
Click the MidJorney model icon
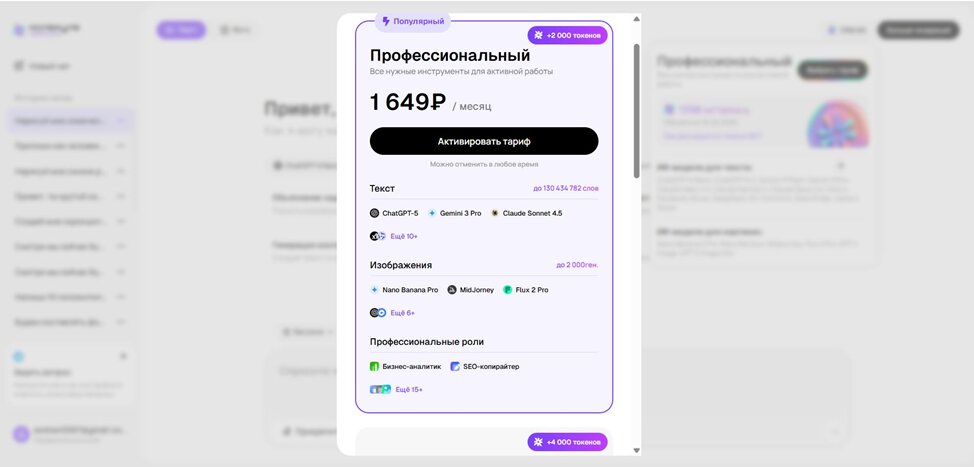[452, 290]
